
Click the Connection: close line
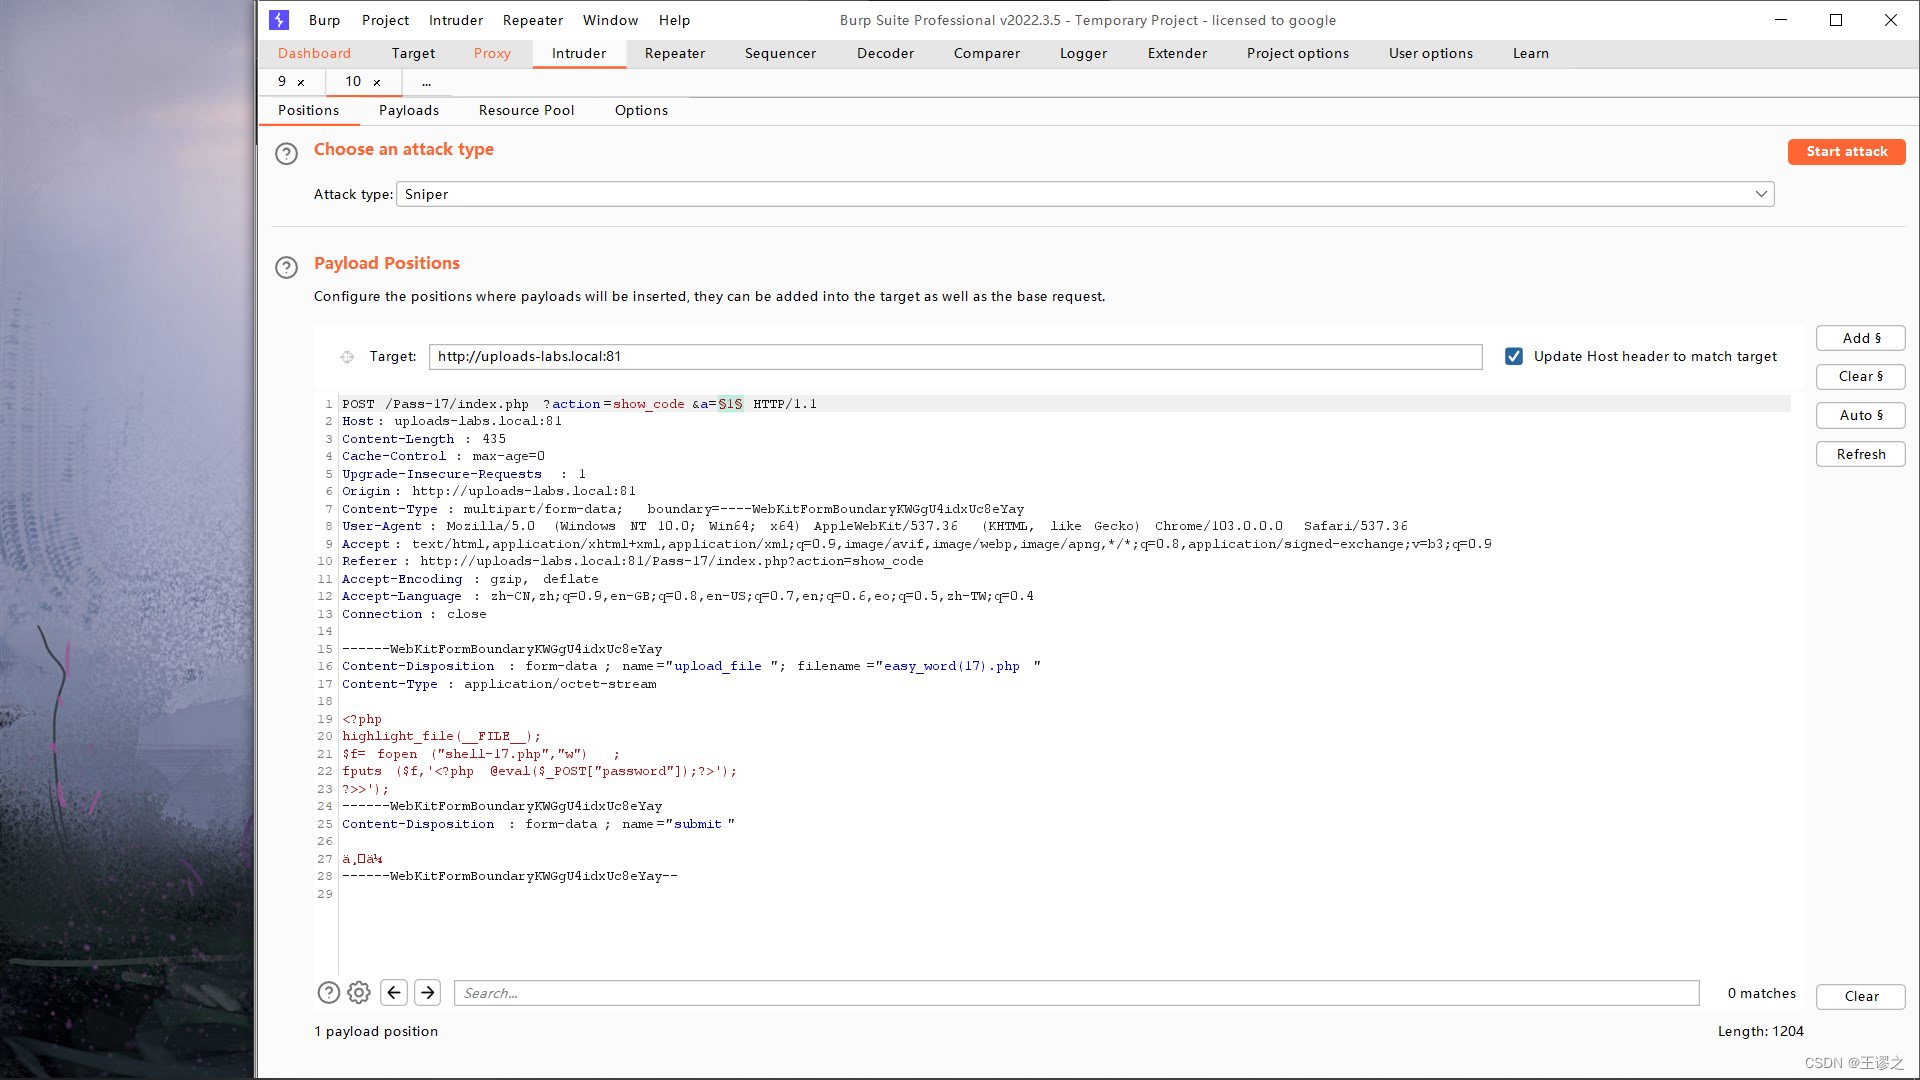point(414,614)
